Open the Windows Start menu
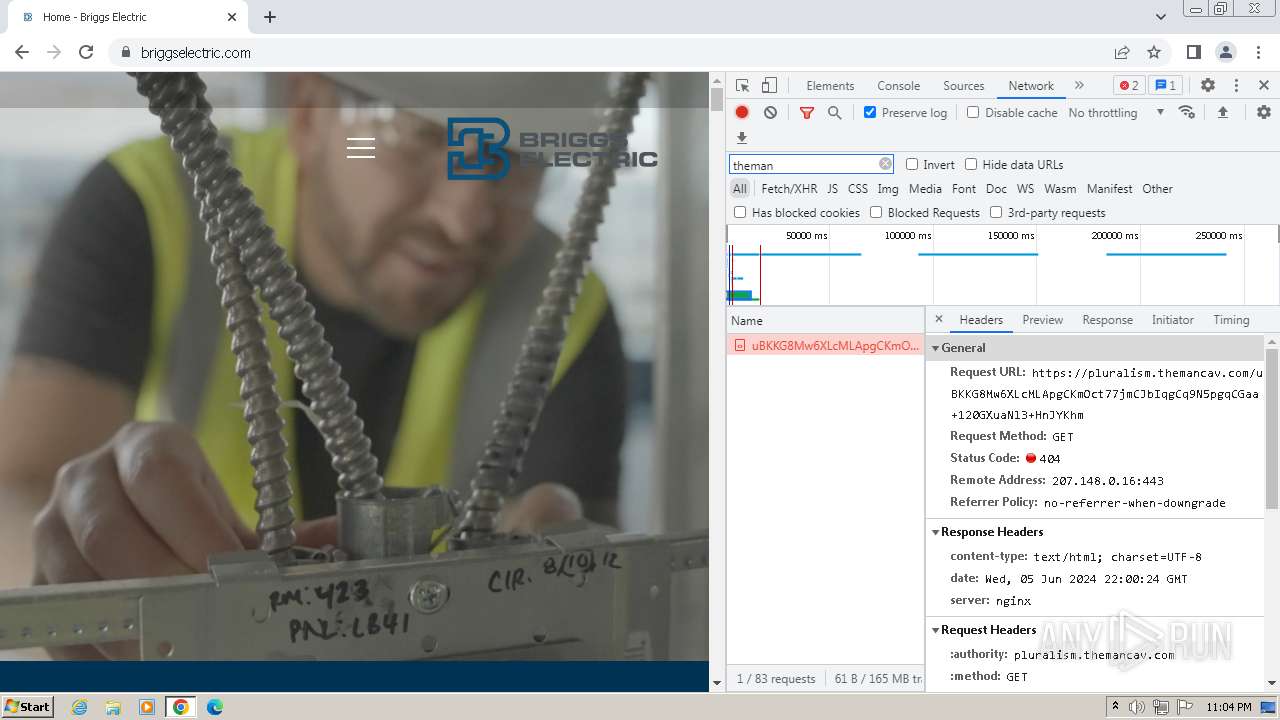The image size is (1280, 720). click(27, 706)
